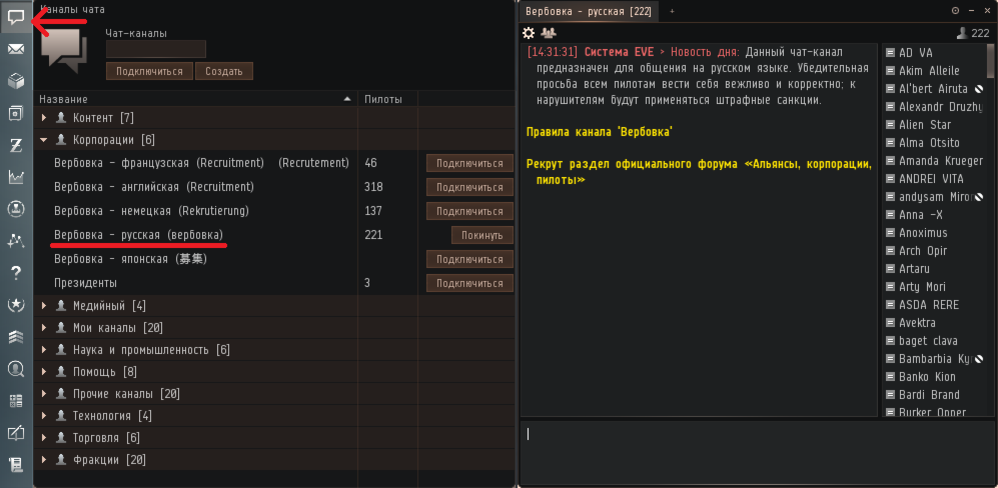This screenshot has width=998, height=488.
Task: Click the star laurel icon in sidebar
Action: [x=16, y=305]
